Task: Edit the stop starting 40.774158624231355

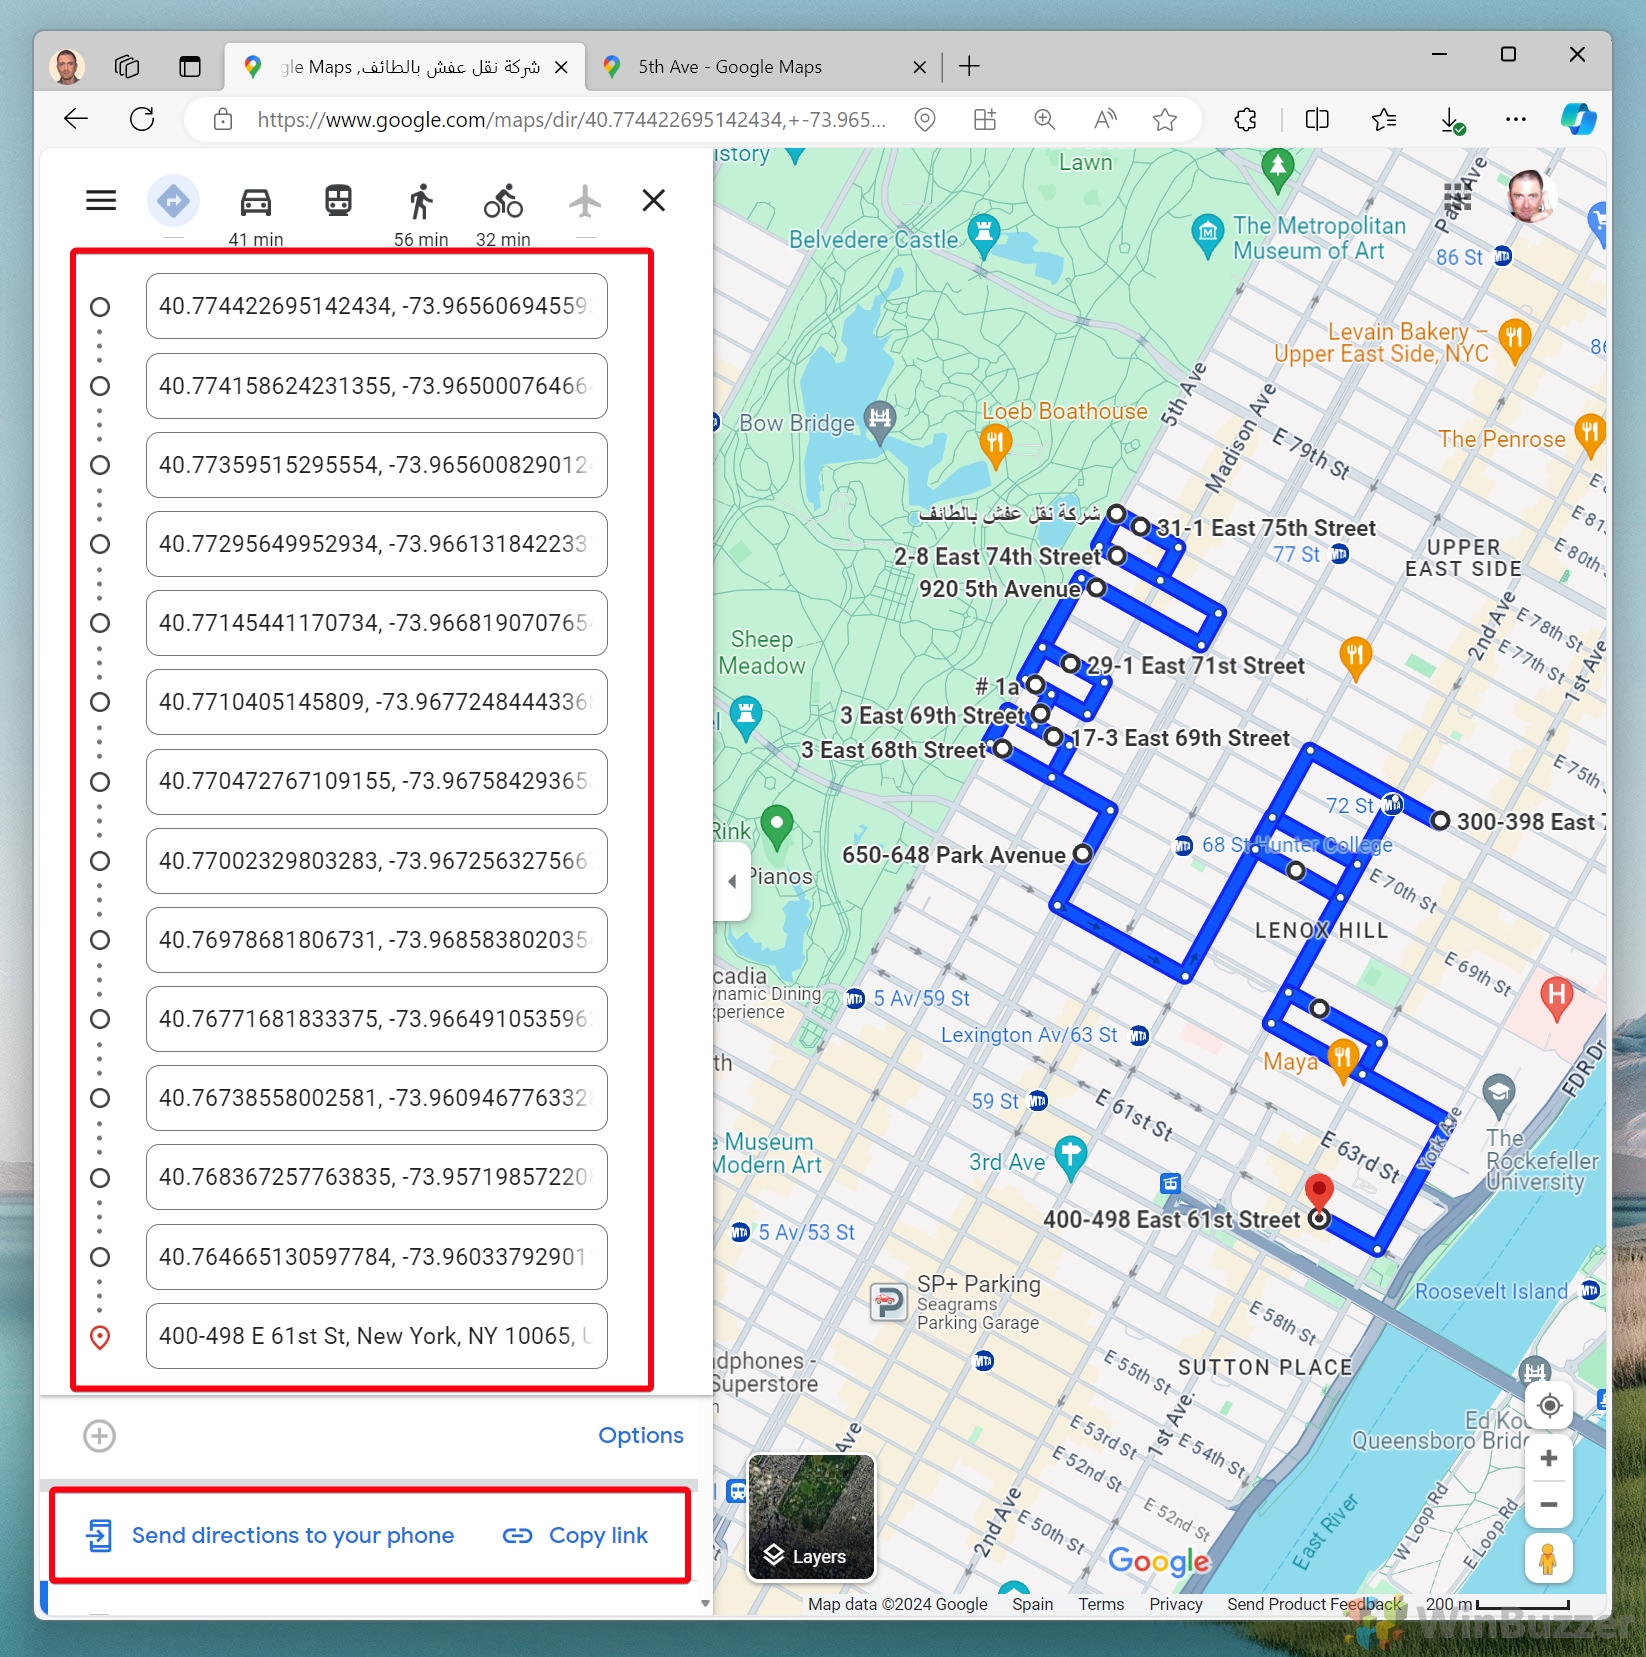Action: (x=377, y=386)
